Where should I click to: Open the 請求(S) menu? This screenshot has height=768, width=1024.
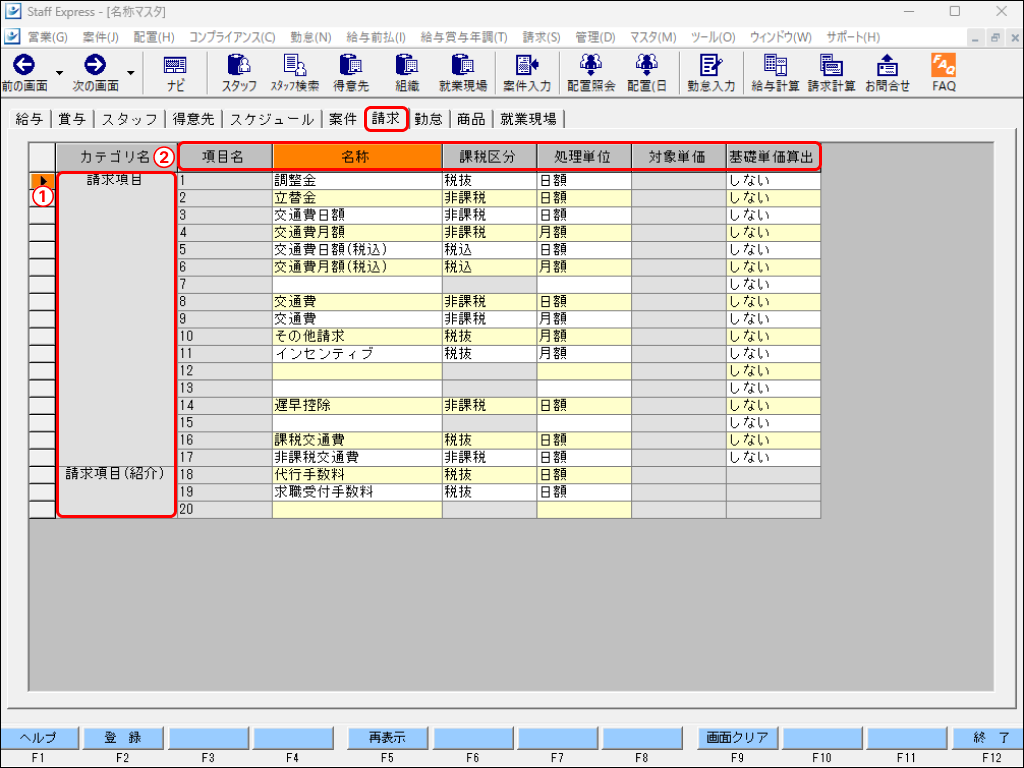541,37
